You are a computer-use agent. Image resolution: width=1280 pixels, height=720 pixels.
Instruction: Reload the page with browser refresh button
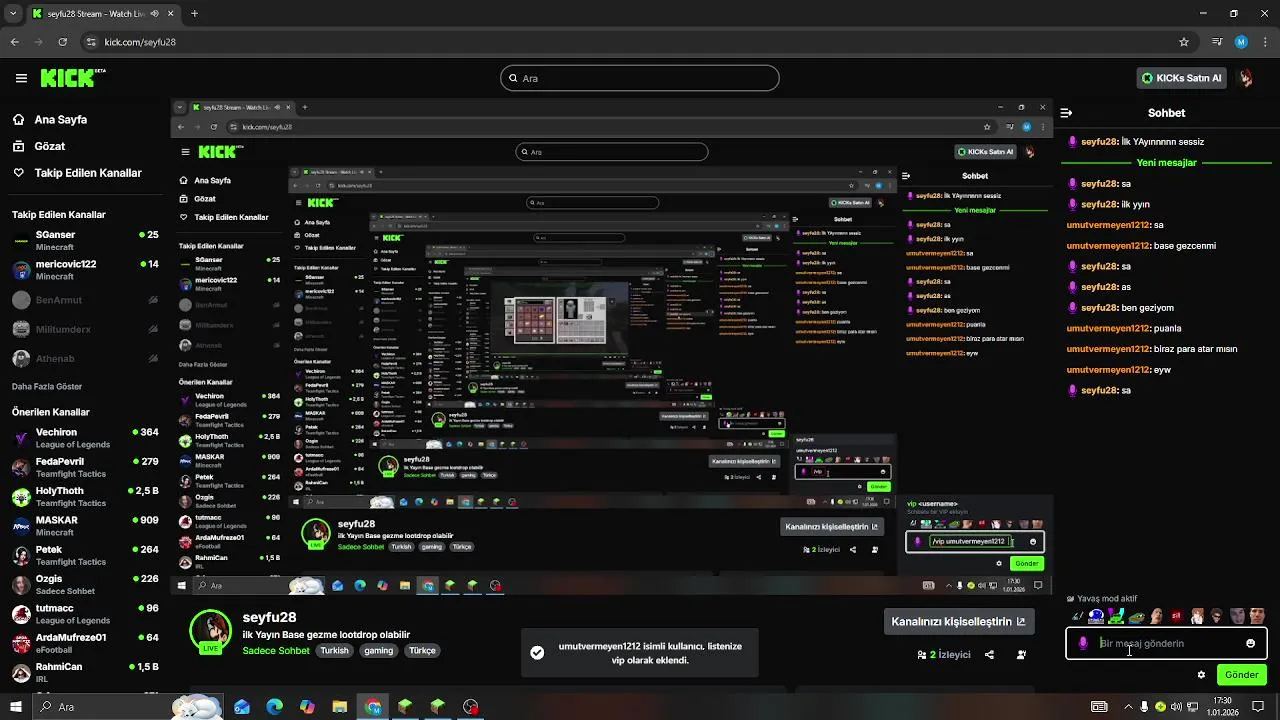63,42
